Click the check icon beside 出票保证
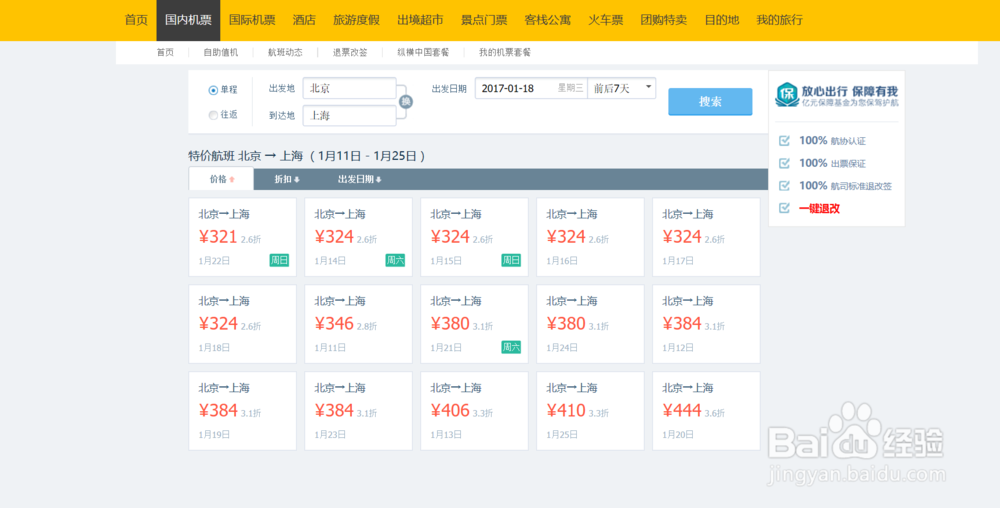Image resolution: width=1000 pixels, height=508 pixels. coord(785,163)
